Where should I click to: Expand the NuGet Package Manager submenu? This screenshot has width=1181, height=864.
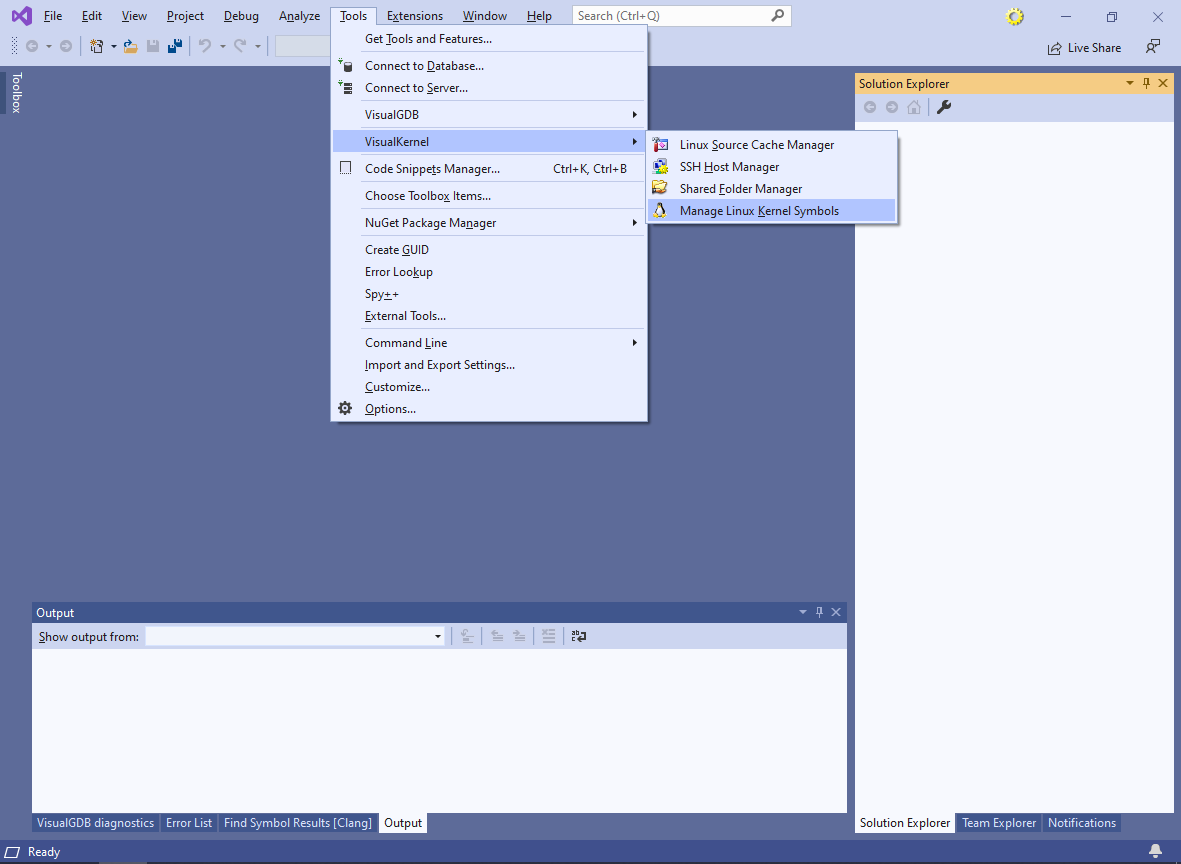pos(489,223)
